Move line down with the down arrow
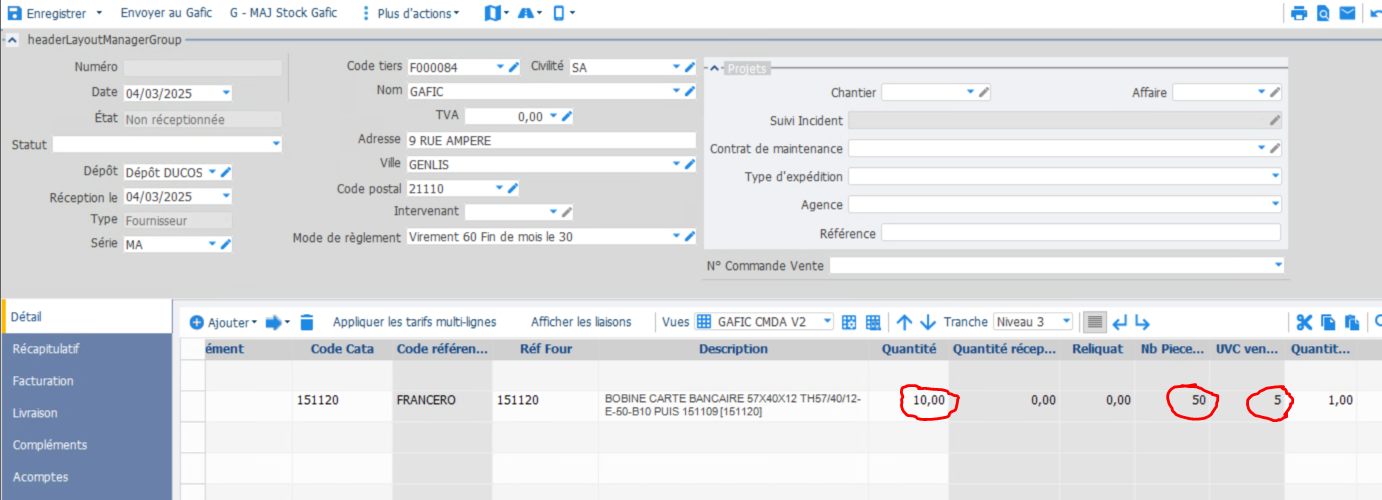Screen dimensions: 1382x500 point(927,322)
